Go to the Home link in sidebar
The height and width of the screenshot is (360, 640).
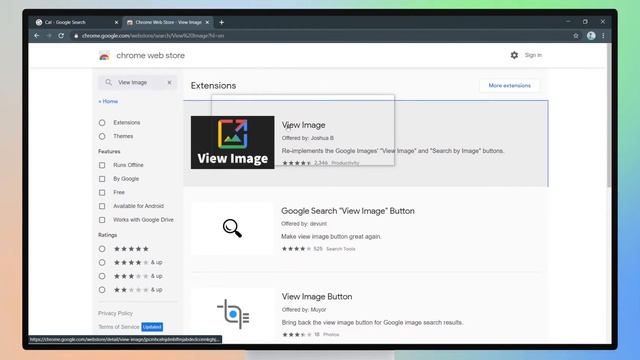(108, 101)
